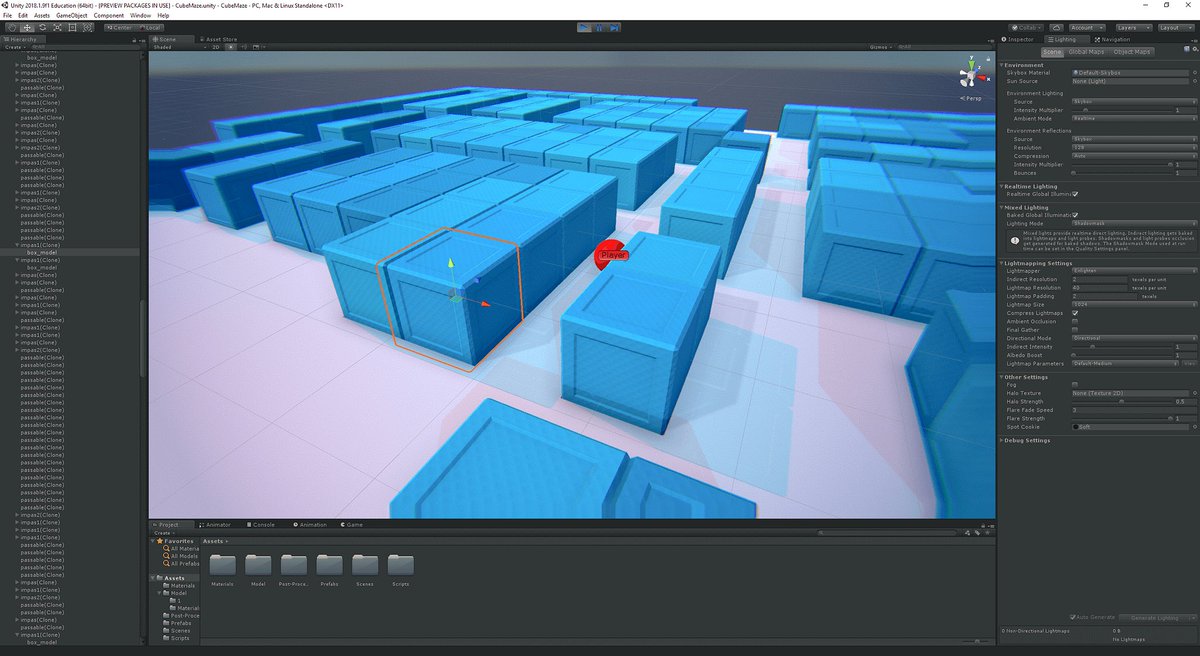Click the Play button
Image resolution: width=1200 pixels, height=656 pixels.
pyautogui.click(x=586, y=27)
